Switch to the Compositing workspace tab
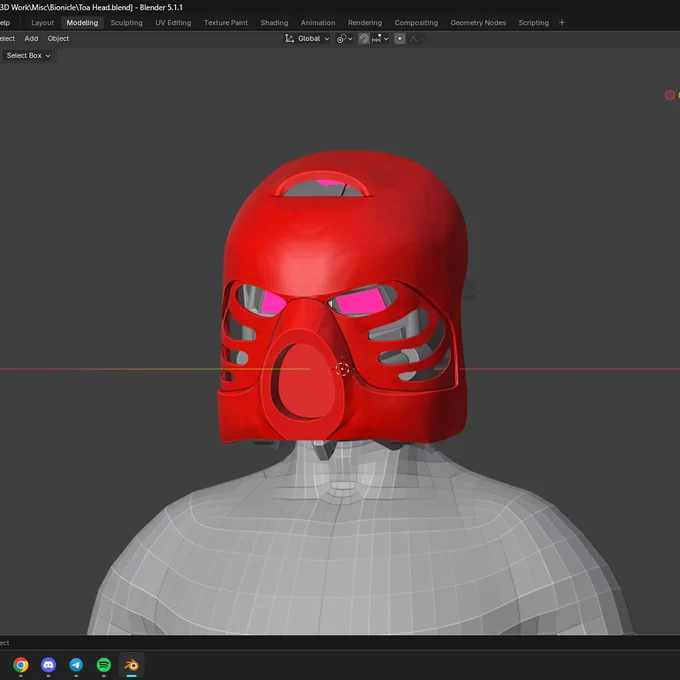The image size is (680, 680). (x=416, y=23)
